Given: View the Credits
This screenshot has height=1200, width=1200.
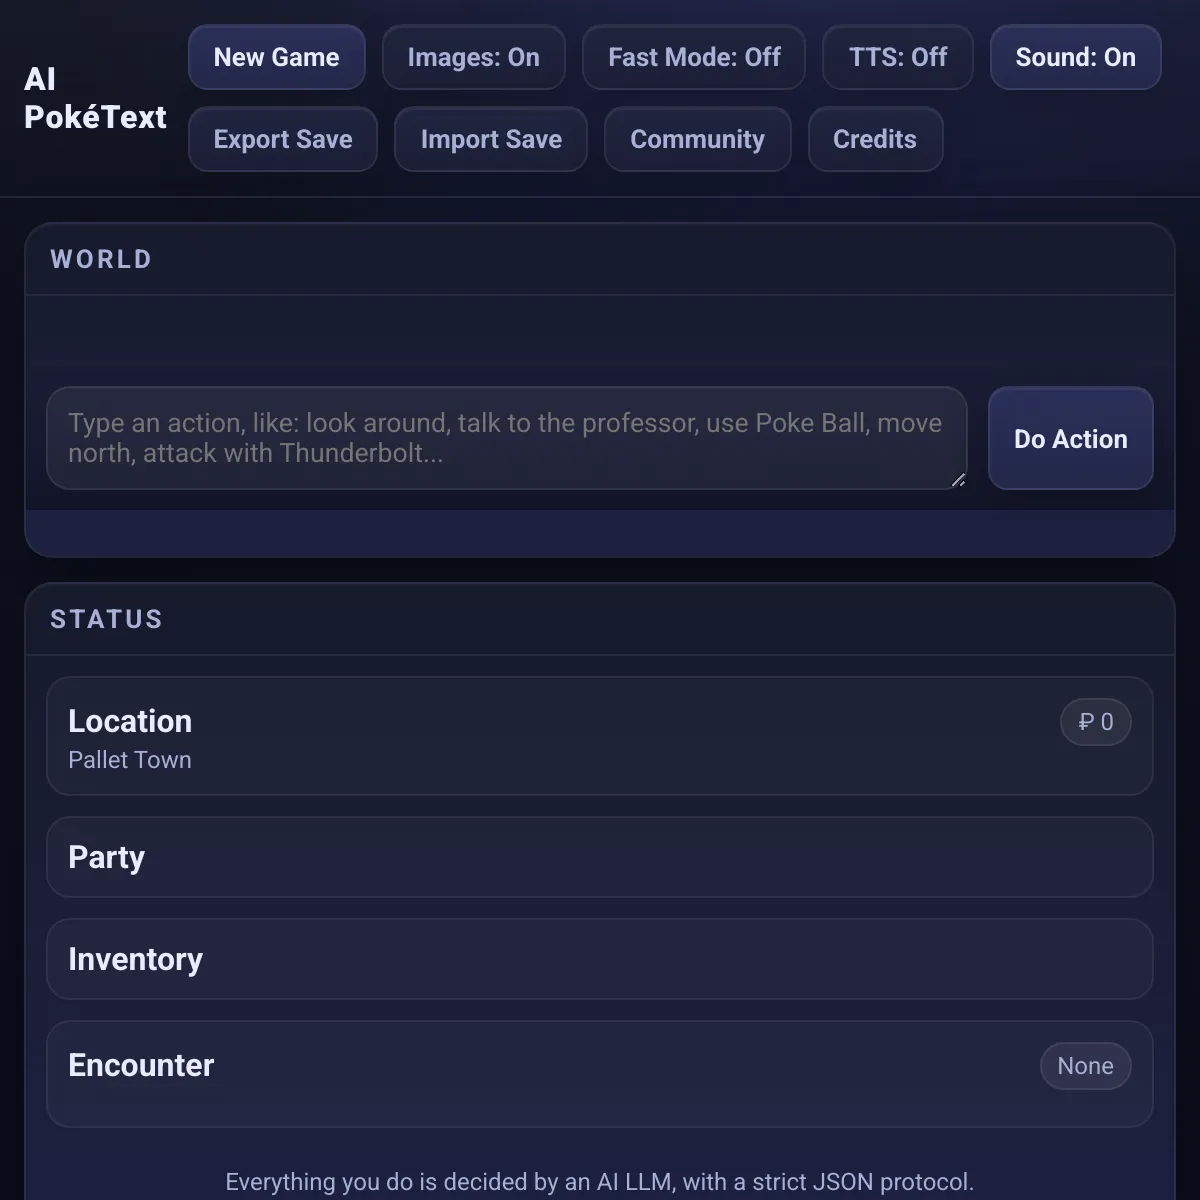Looking at the screenshot, I should click(875, 139).
